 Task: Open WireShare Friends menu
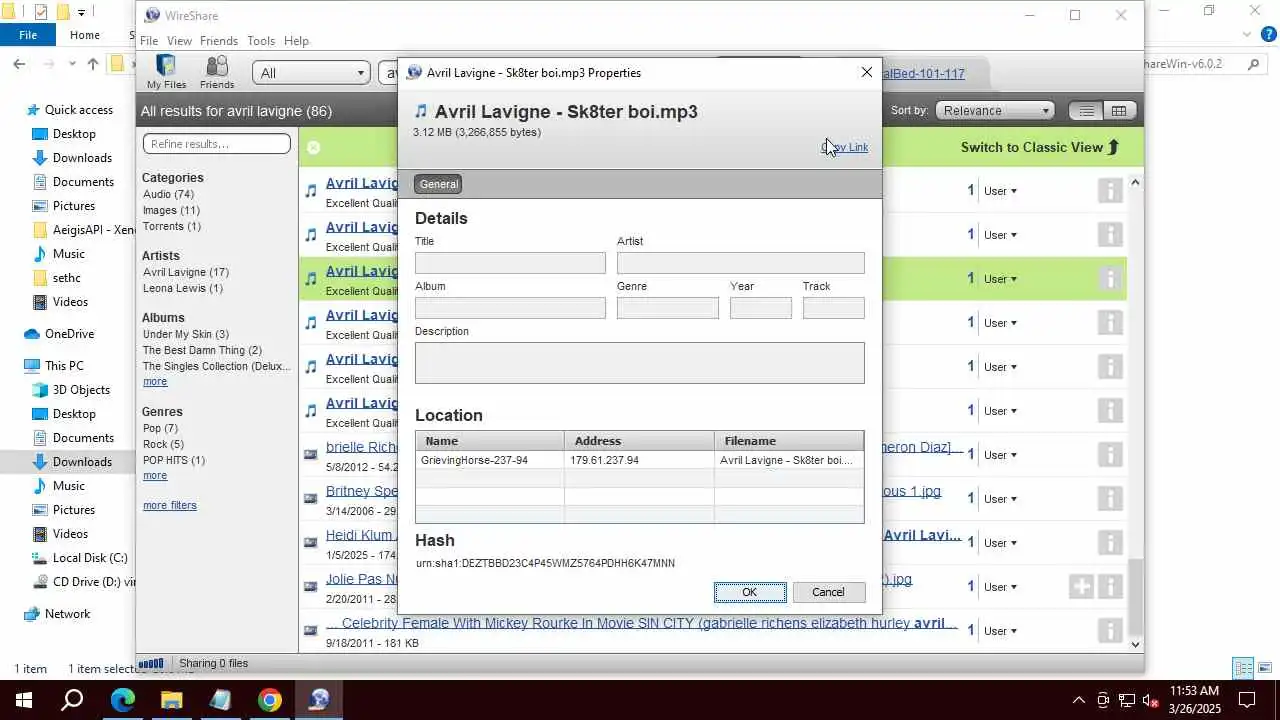pos(219,41)
